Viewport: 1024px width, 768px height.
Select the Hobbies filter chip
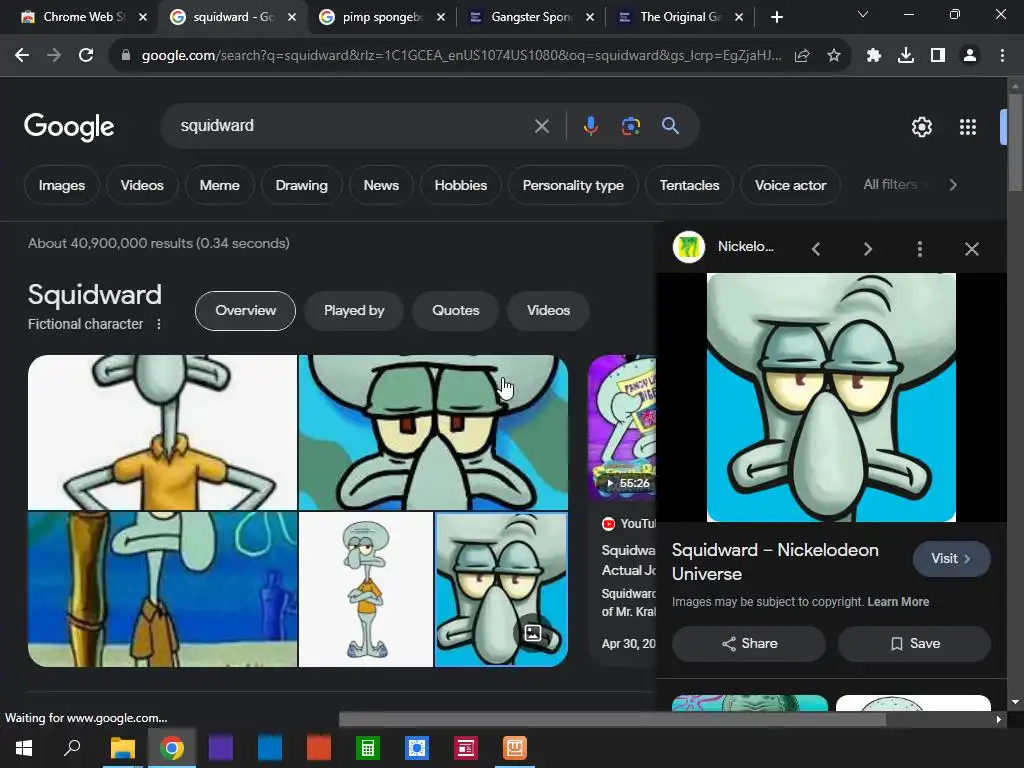tap(460, 185)
